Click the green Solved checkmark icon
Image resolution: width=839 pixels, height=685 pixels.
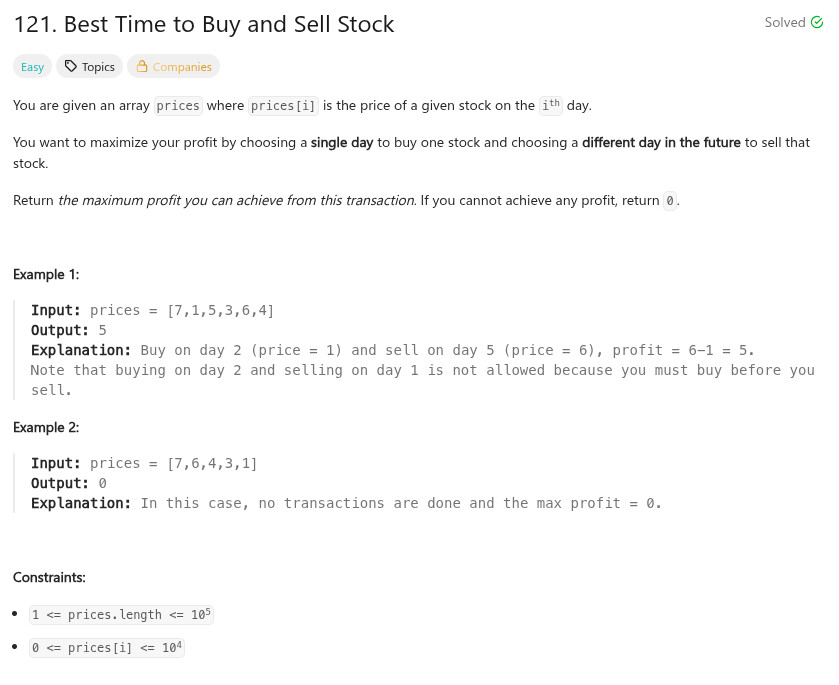click(x=817, y=23)
